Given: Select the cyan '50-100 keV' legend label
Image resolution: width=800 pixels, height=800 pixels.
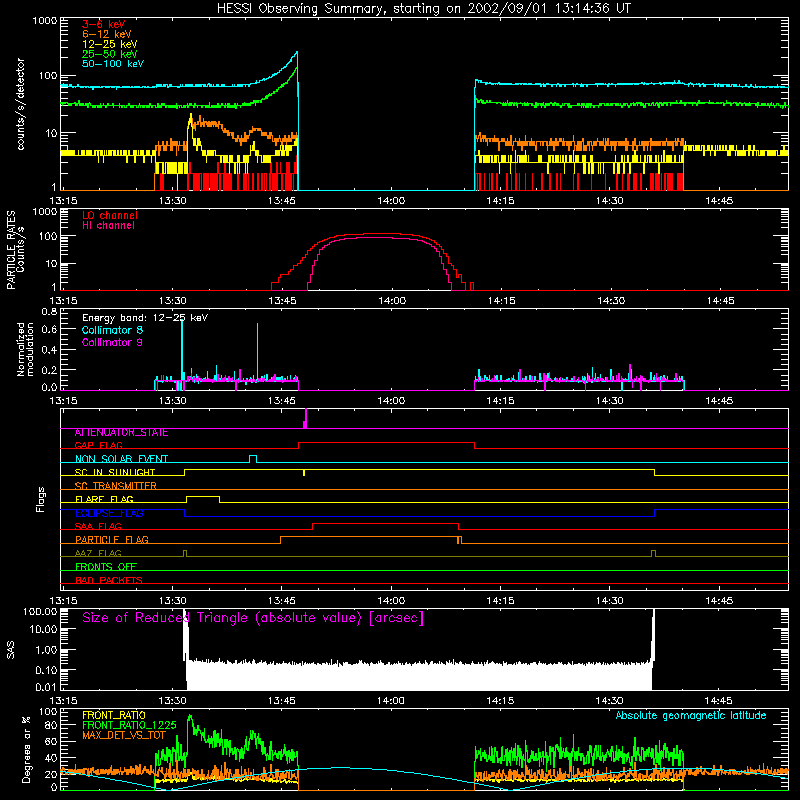Looking at the screenshot, I should pos(113,64).
